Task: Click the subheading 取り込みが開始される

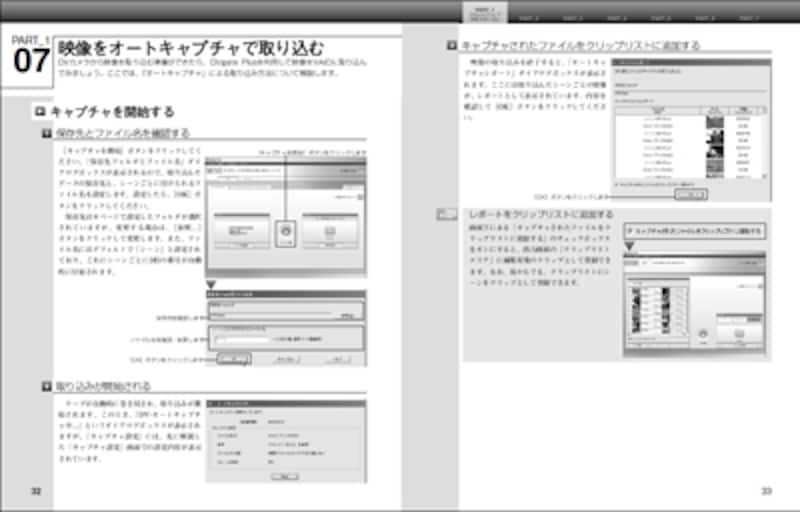Action: pyautogui.click(x=103, y=386)
